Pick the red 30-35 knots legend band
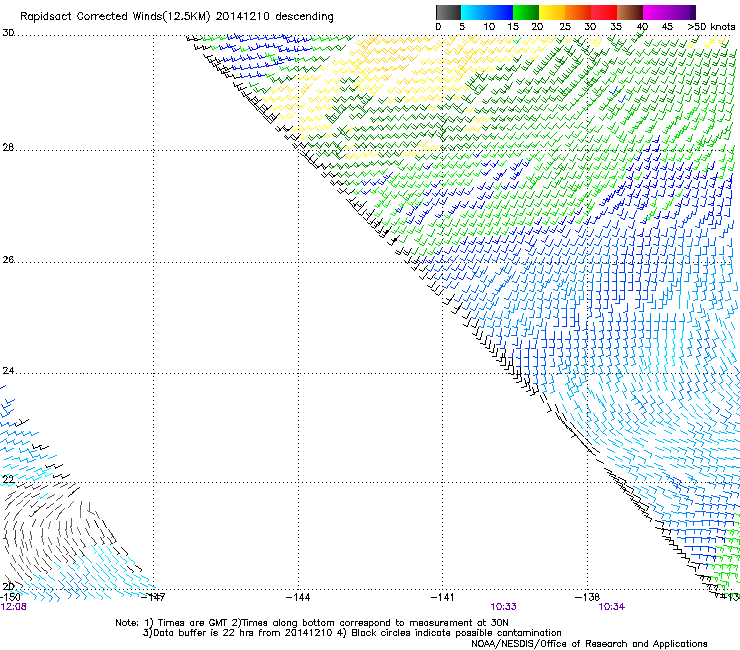The height and width of the screenshot is (650, 740). pyautogui.click(x=604, y=12)
